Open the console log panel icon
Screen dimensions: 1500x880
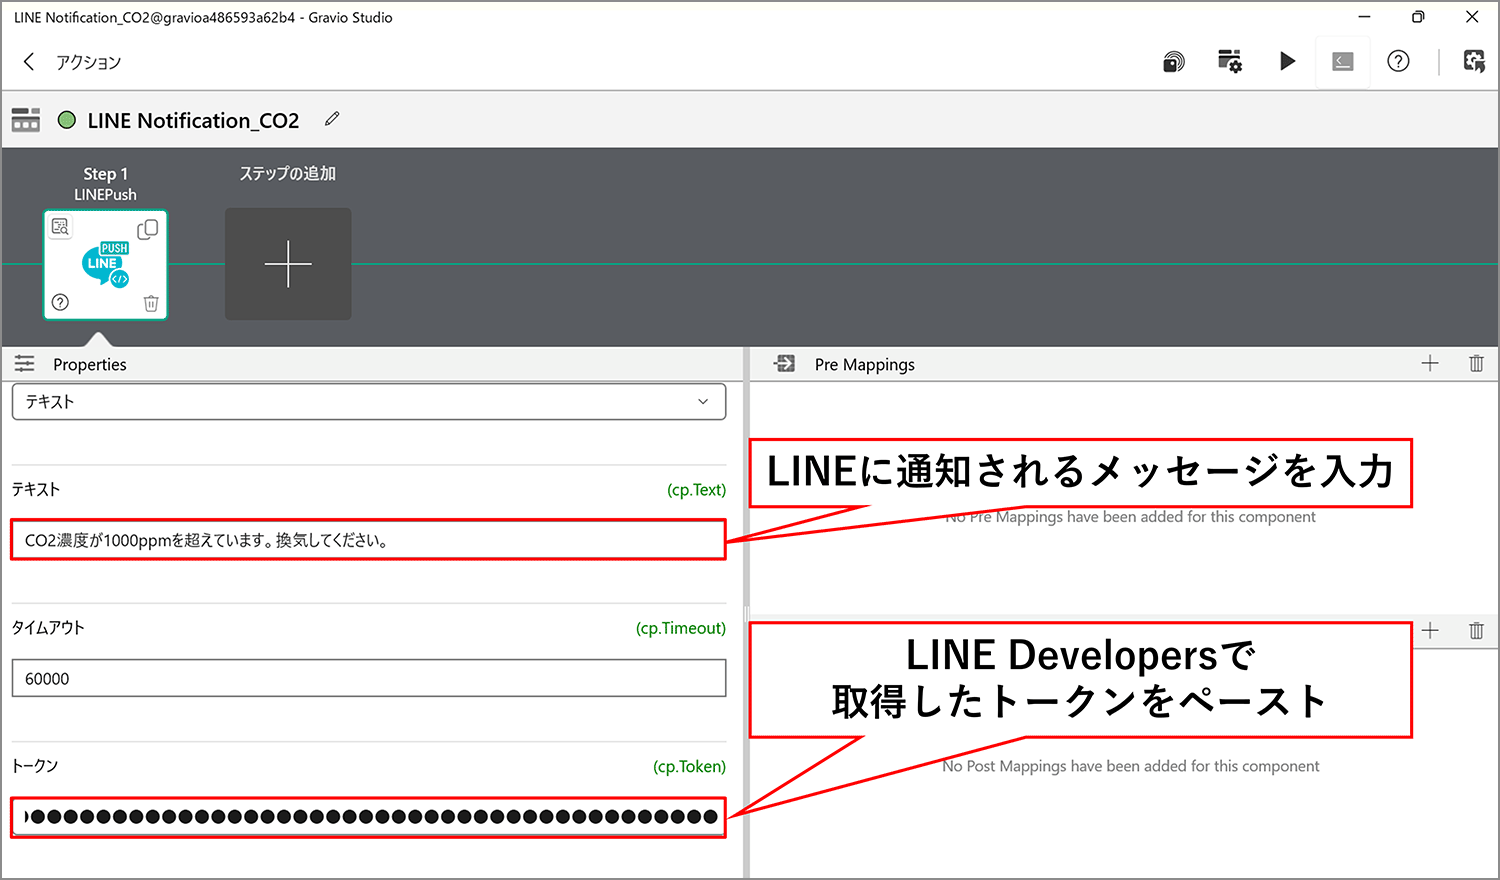1342,62
